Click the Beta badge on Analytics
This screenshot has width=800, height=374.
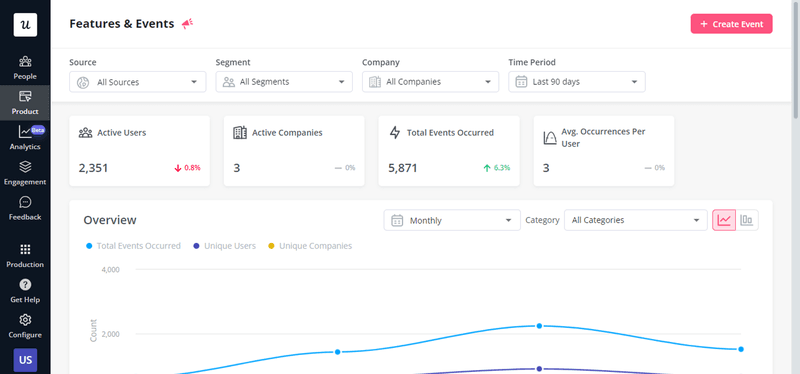[x=38, y=130]
